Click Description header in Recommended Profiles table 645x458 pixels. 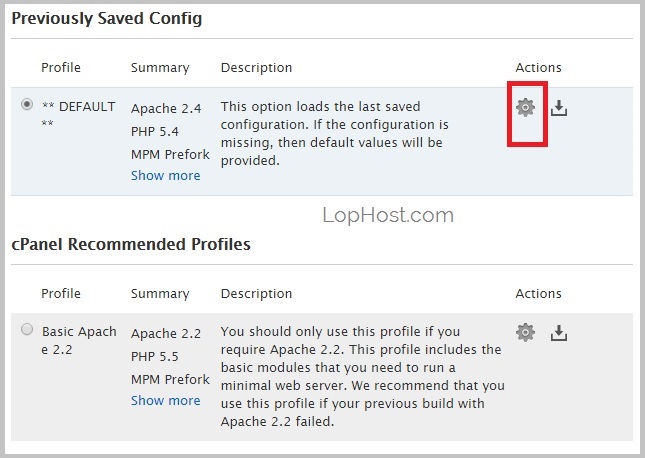point(256,293)
